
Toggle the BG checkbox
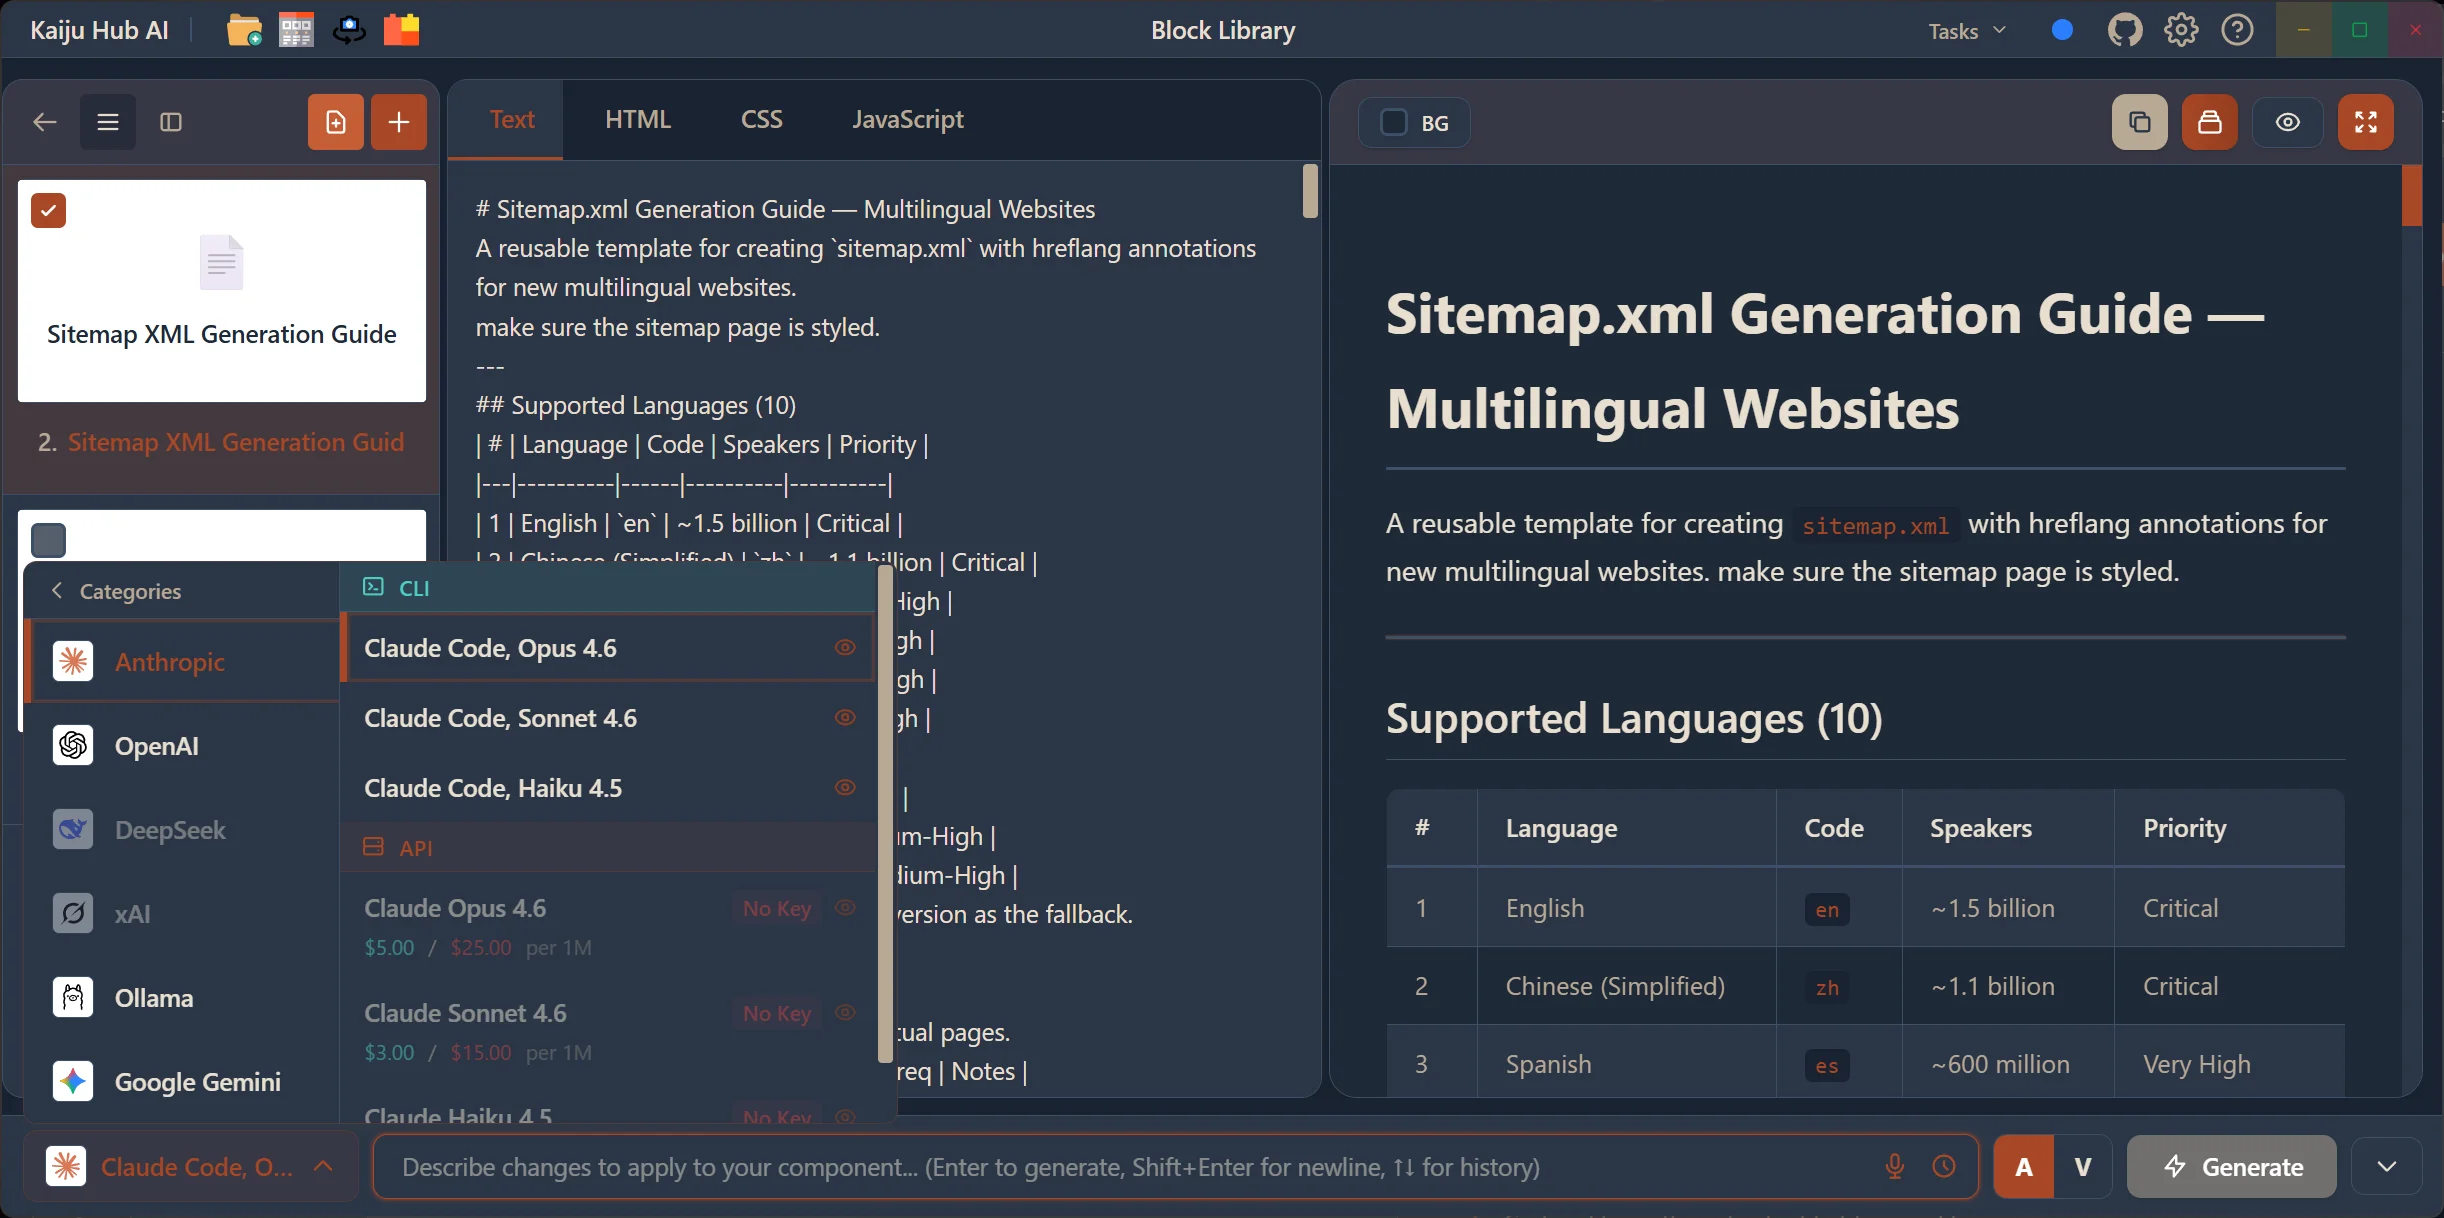(x=1394, y=122)
